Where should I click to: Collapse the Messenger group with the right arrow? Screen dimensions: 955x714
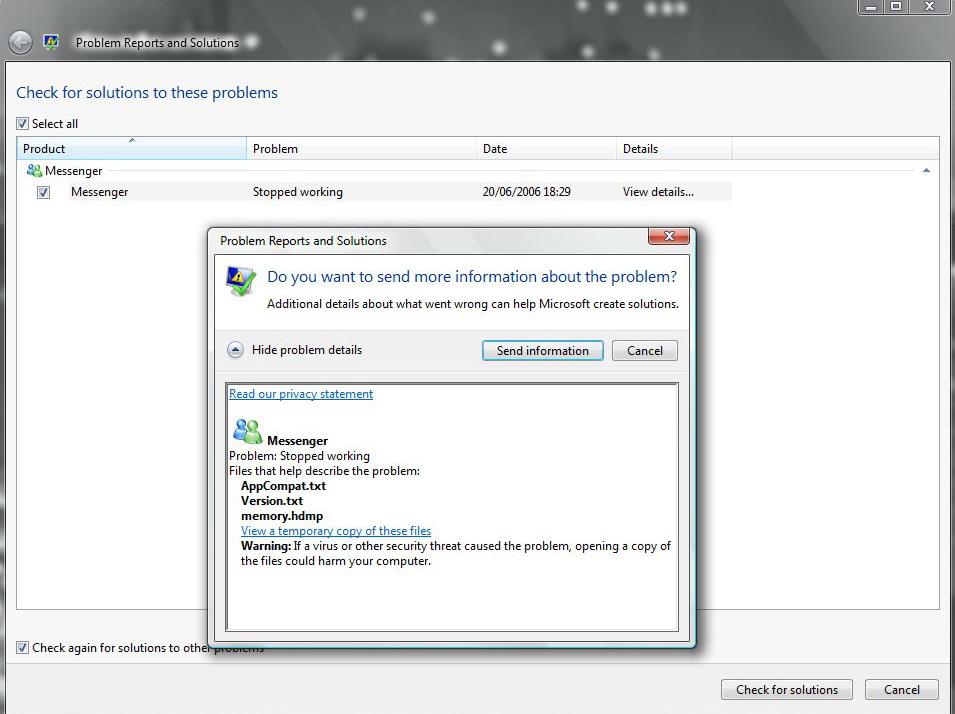(926, 171)
